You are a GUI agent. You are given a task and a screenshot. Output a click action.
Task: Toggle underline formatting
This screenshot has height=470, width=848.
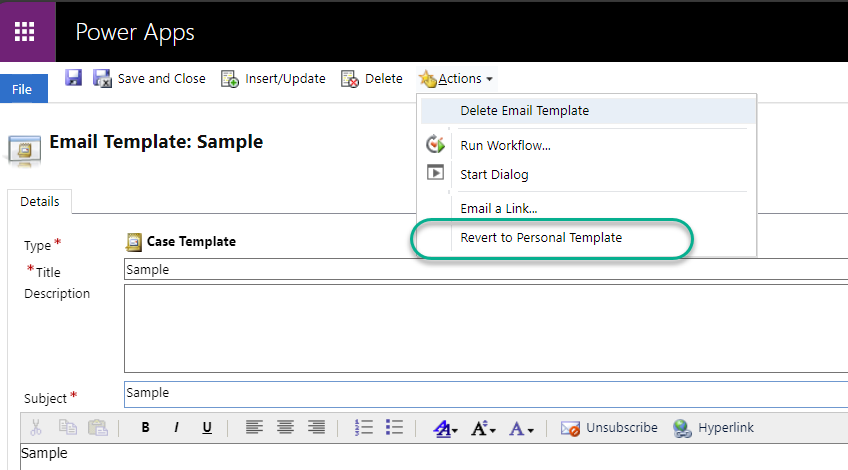207,428
